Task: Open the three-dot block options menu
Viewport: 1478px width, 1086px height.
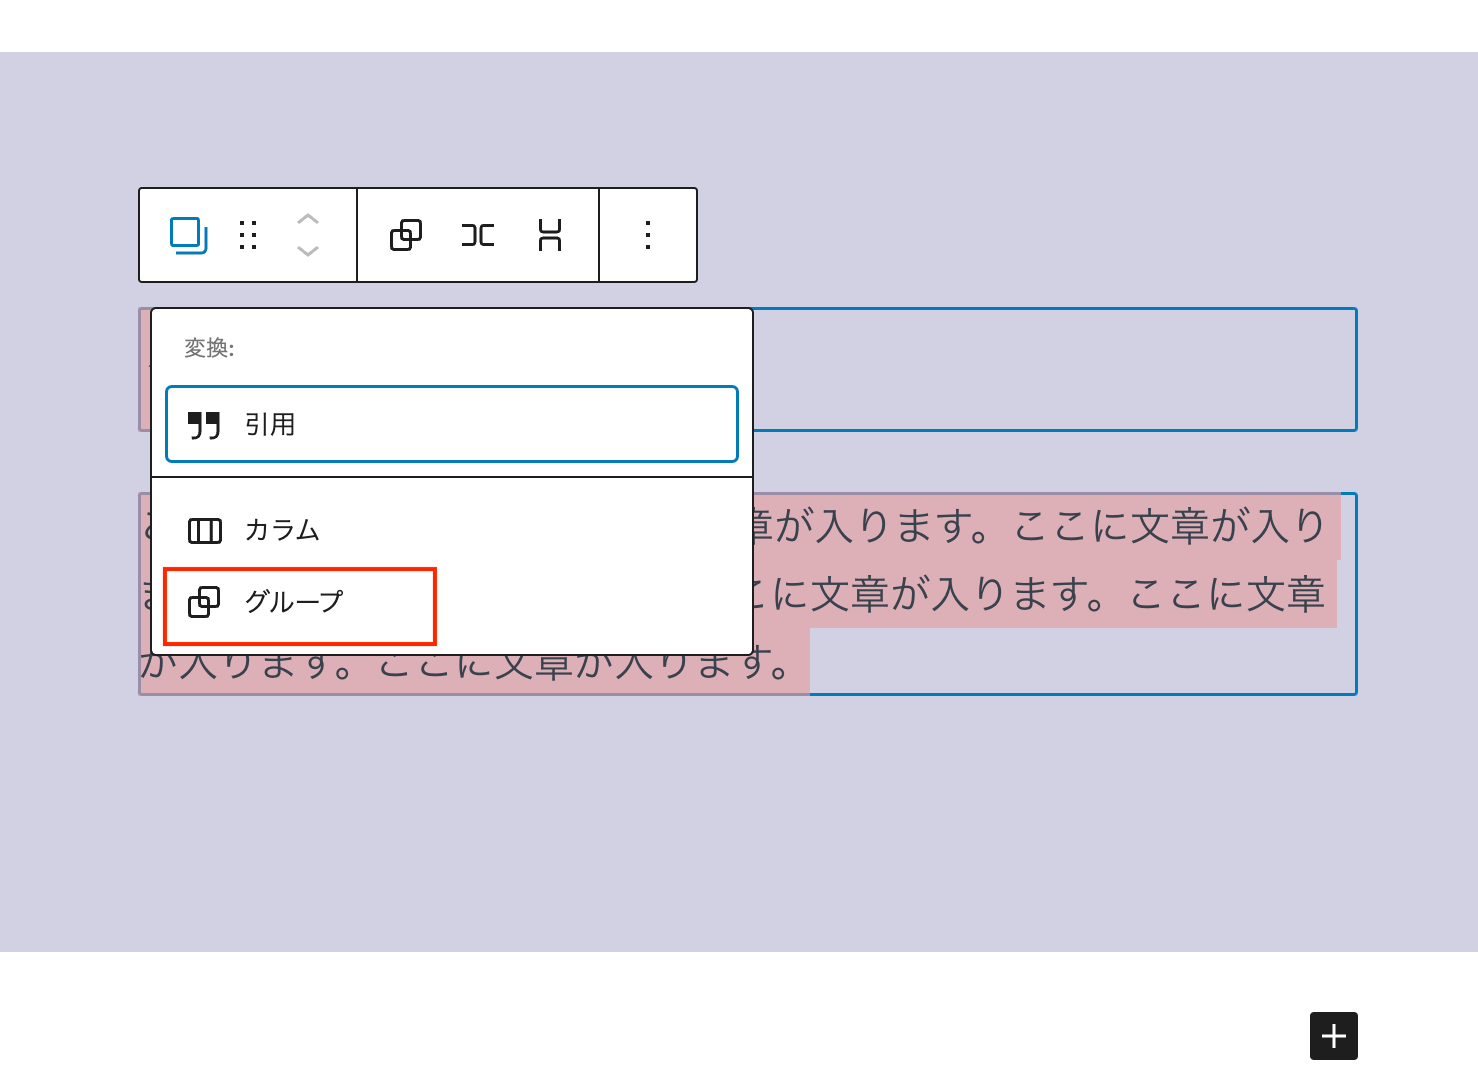Action: [x=648, y=236]
